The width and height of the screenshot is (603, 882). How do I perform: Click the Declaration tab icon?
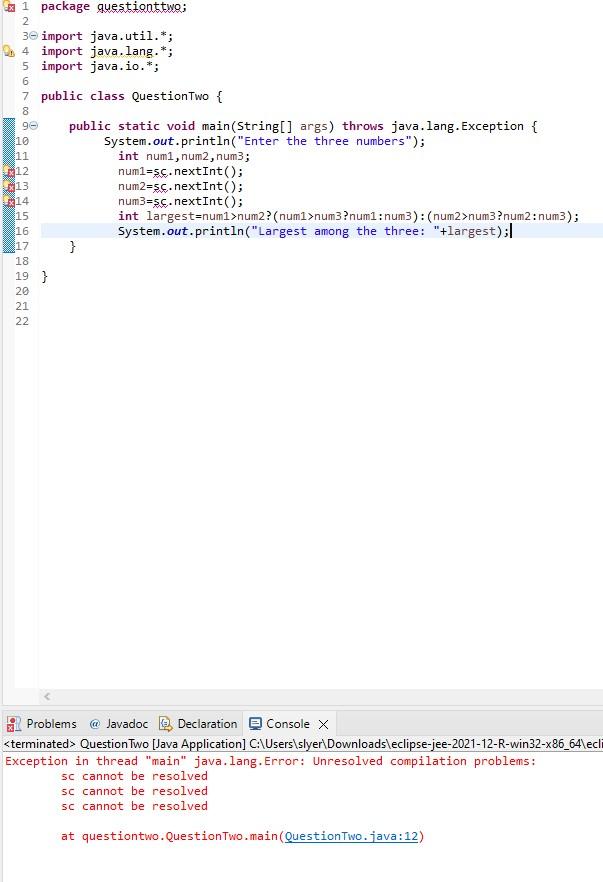point(165,723)
